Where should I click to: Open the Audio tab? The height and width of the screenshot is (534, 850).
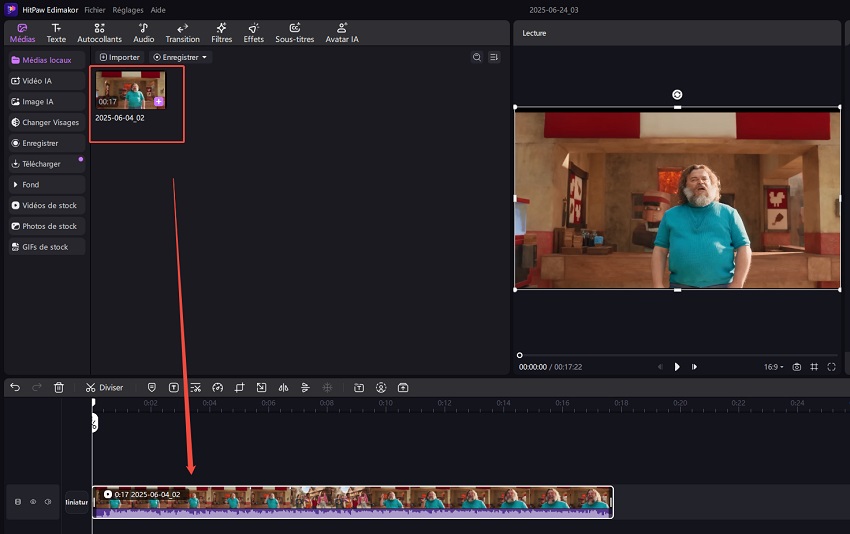click(x=144, y=33)
